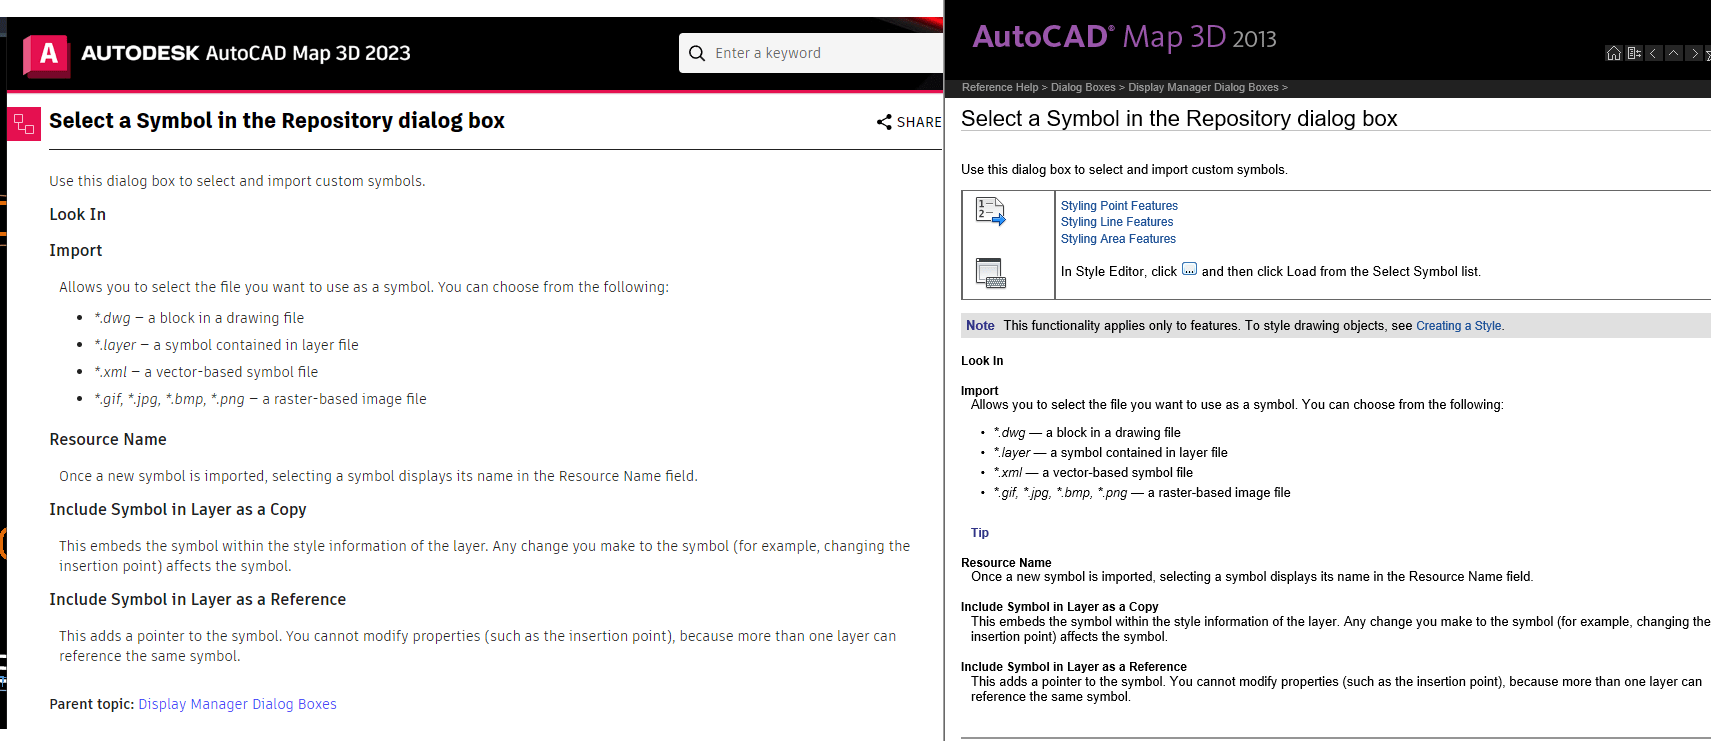Click the 2013 'Select a Symbol in the Repository' heading
This screenshot has height=741, width=1711.
1179,119
